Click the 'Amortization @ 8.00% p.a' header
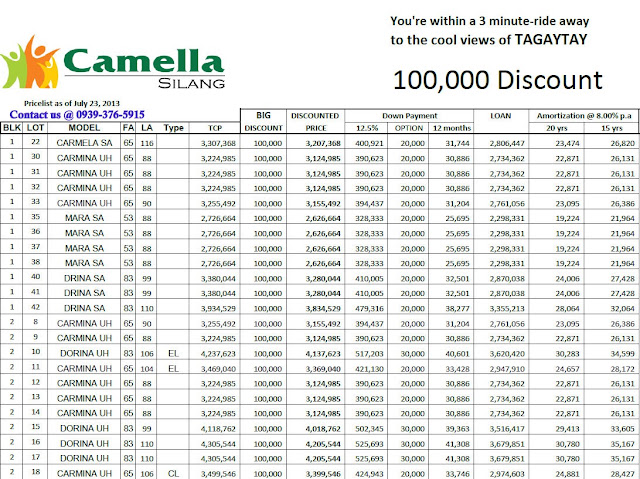 584,116
